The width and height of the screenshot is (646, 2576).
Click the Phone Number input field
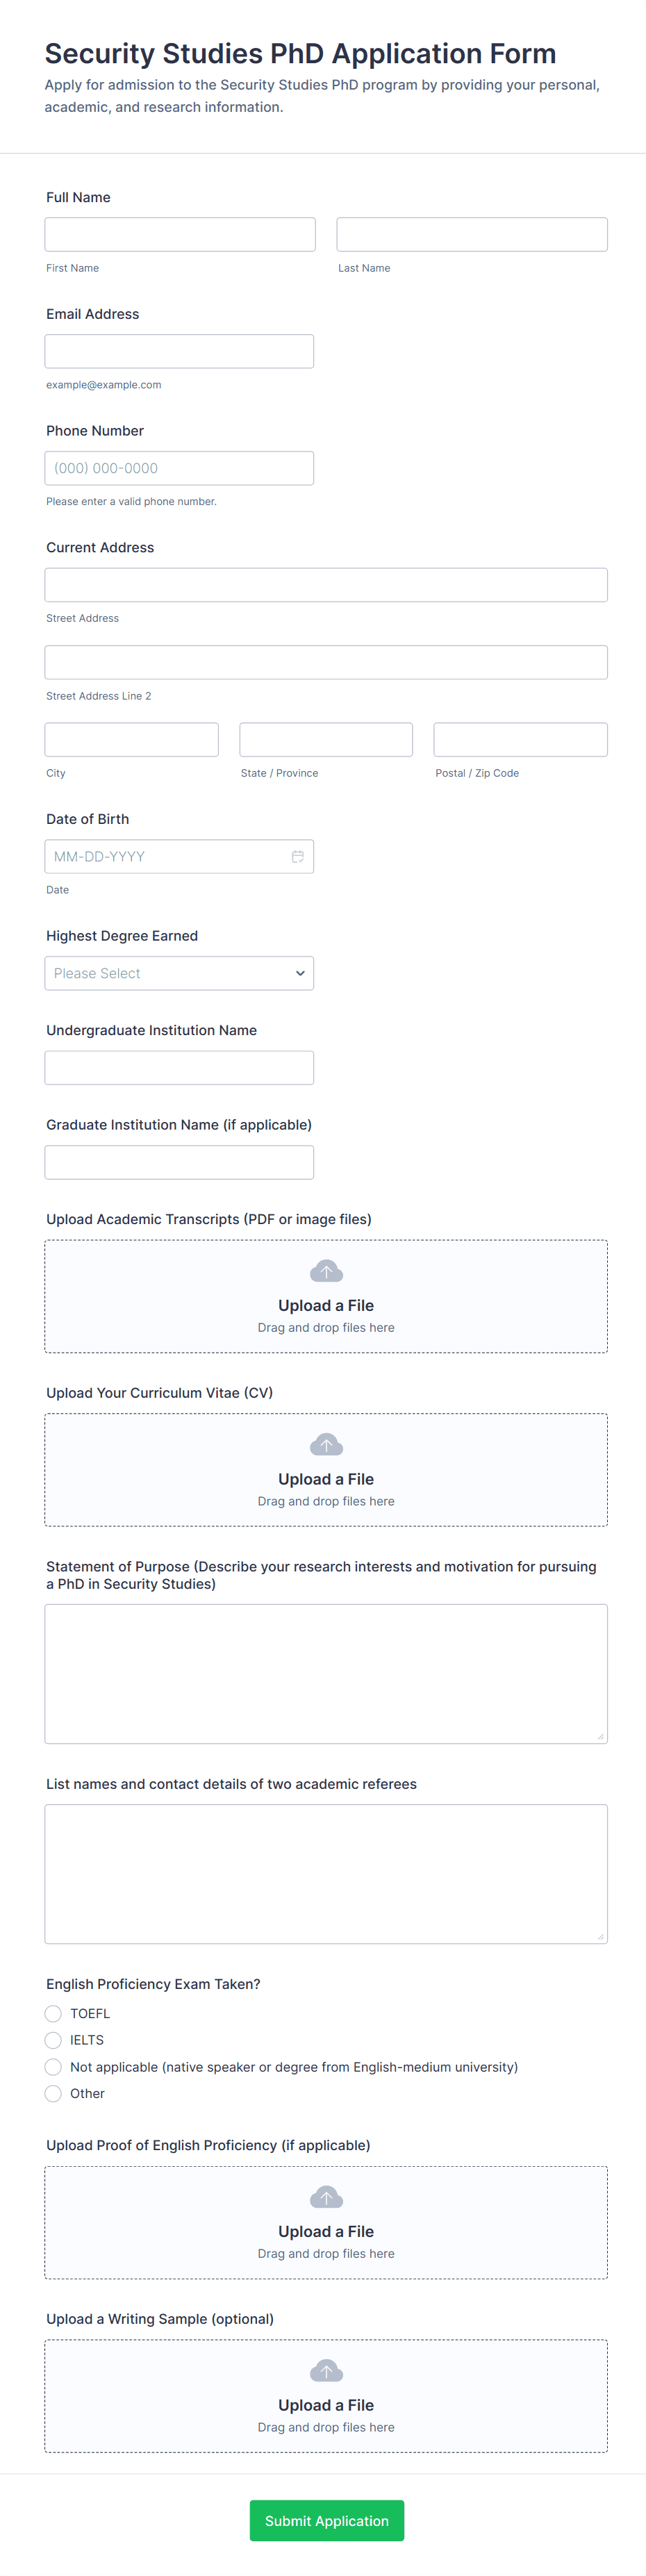(179, 468)
